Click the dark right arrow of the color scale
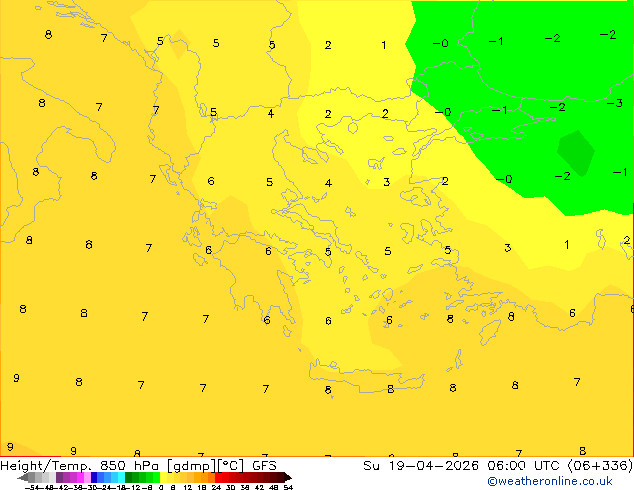Viewport: 634px width, 490px height. (288, 478)
